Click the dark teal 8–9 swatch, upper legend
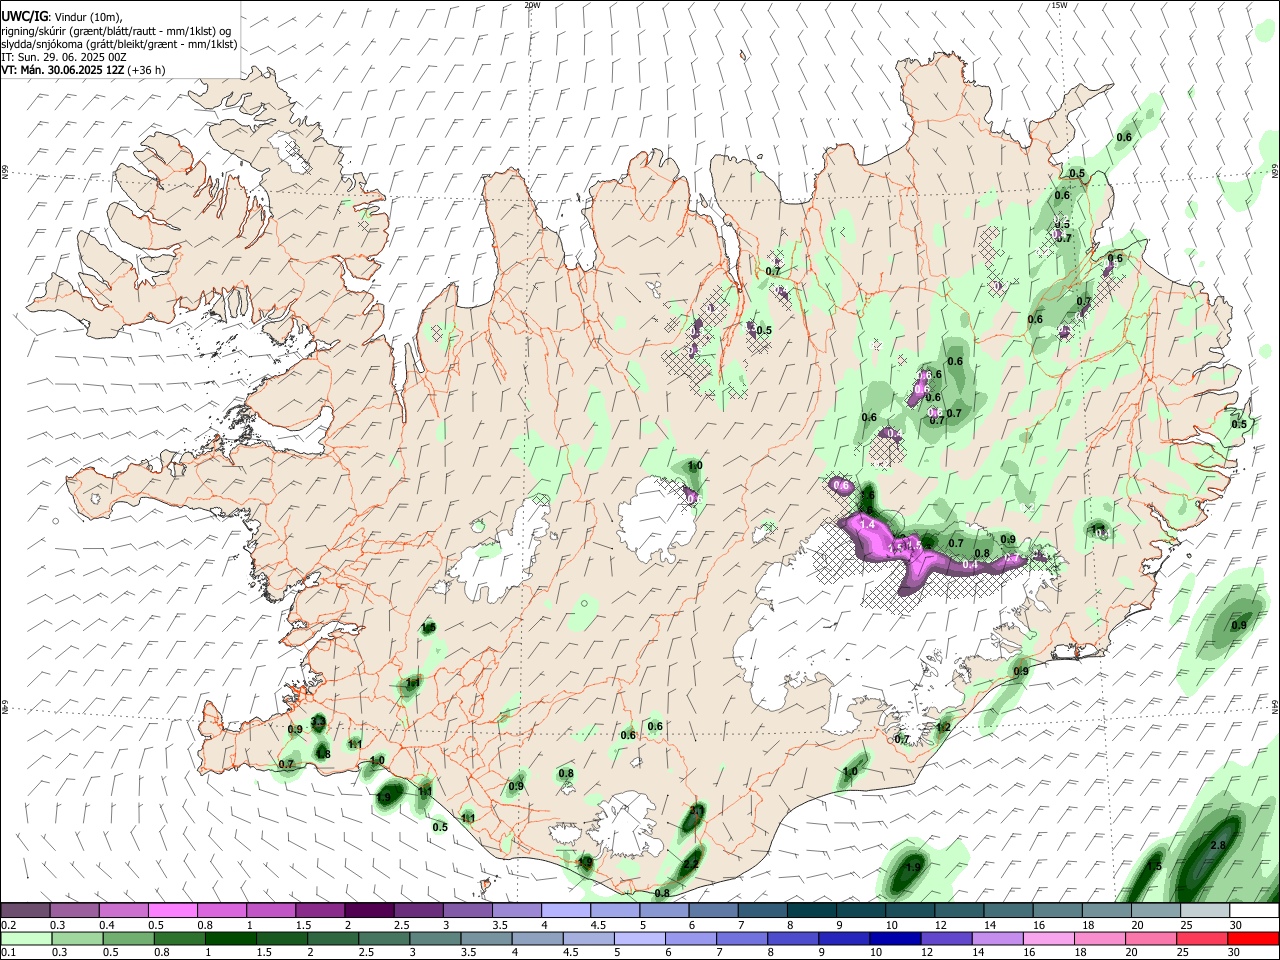 tap(812, 910)
